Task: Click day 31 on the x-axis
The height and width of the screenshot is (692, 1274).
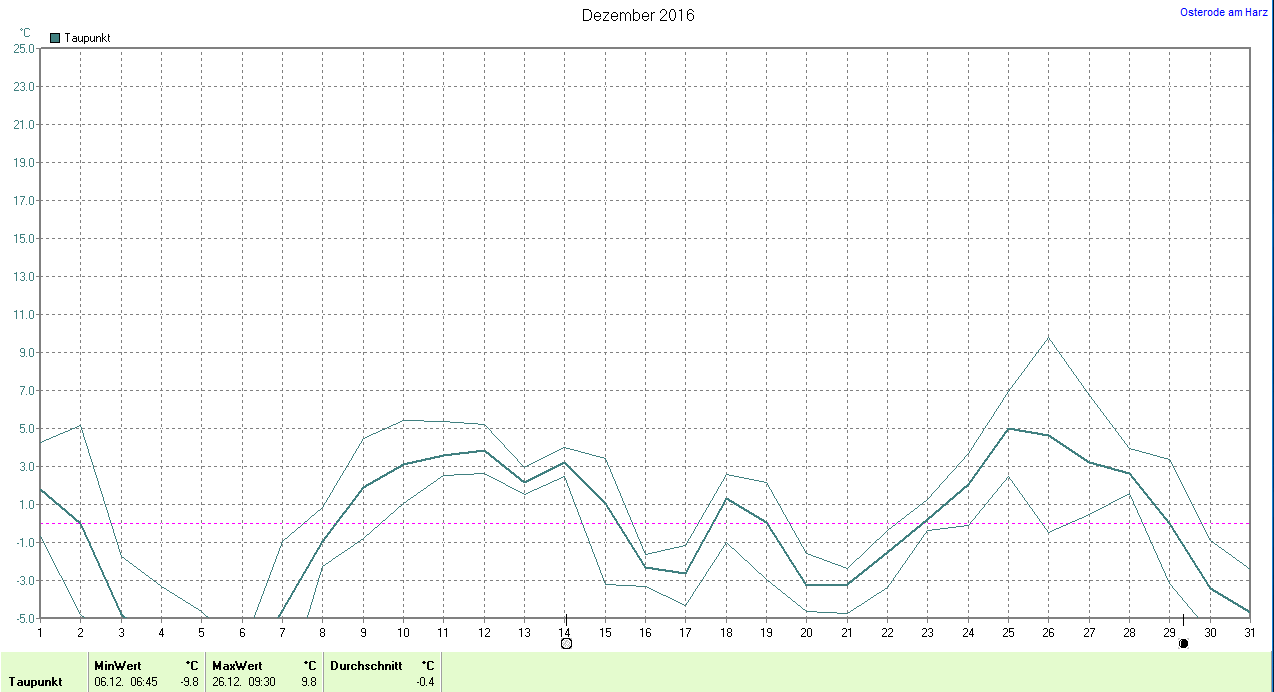Action: point(1250,632)
